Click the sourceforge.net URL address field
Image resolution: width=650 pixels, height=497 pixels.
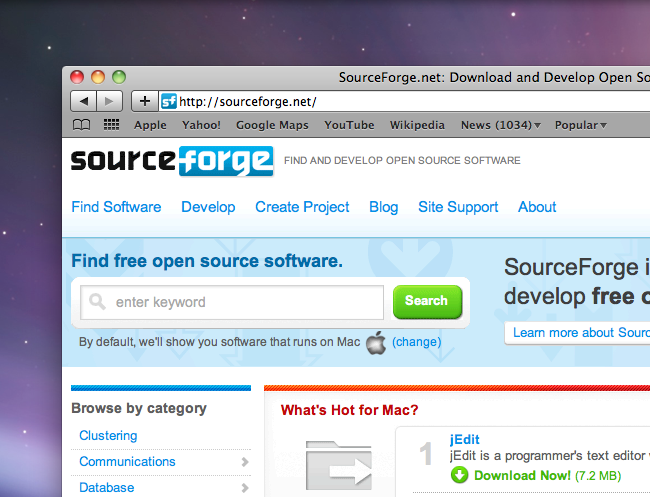coord(405,102)
